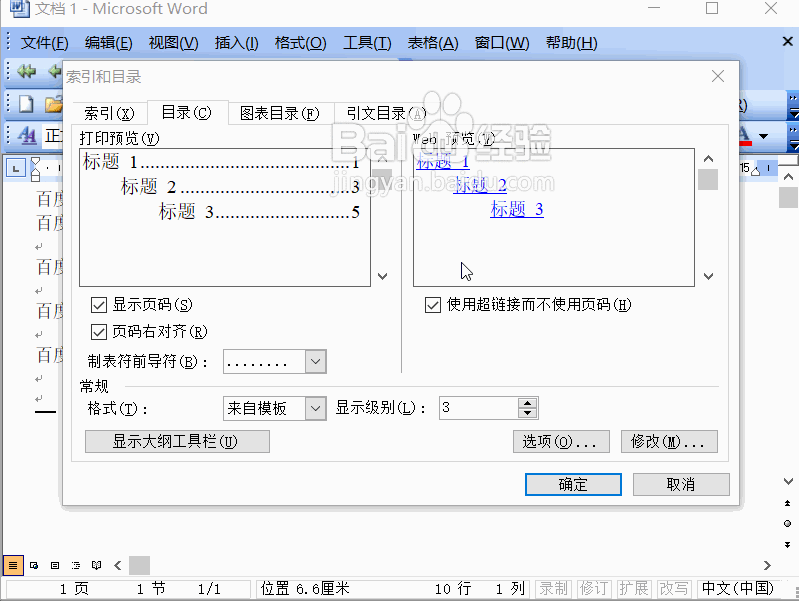
Task: Click the New blank document icon
Action: [x=26, y=104]
